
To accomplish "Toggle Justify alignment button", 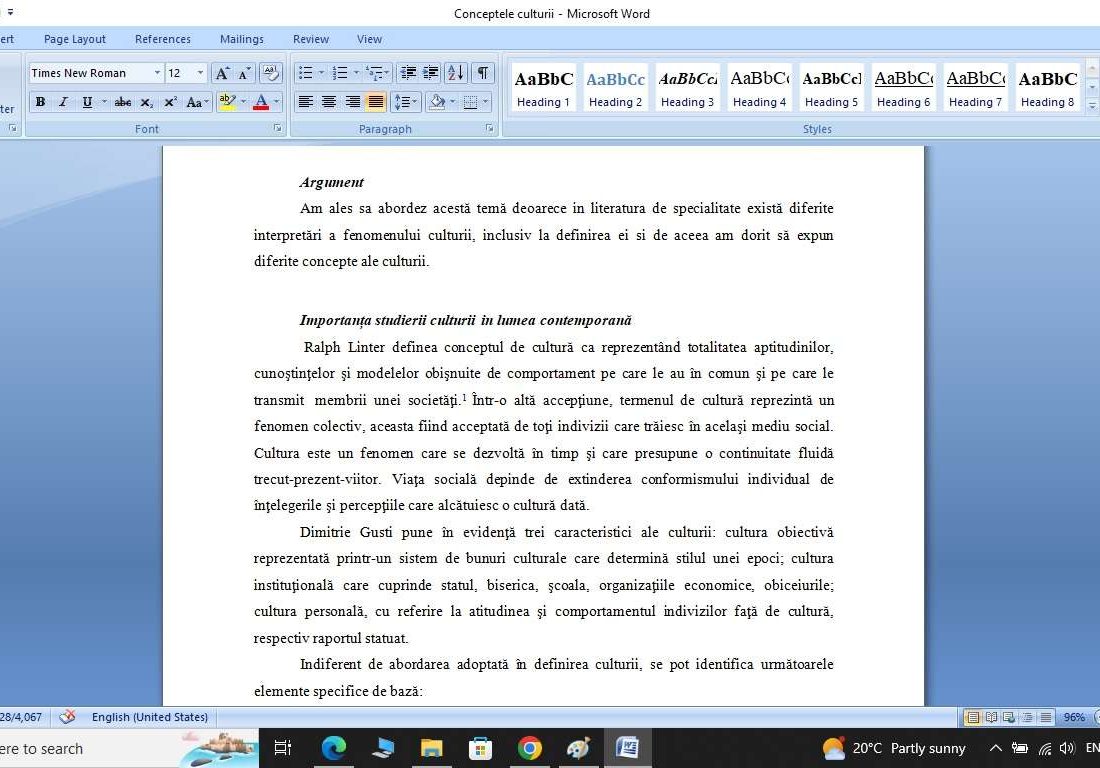I will (376, 102).
